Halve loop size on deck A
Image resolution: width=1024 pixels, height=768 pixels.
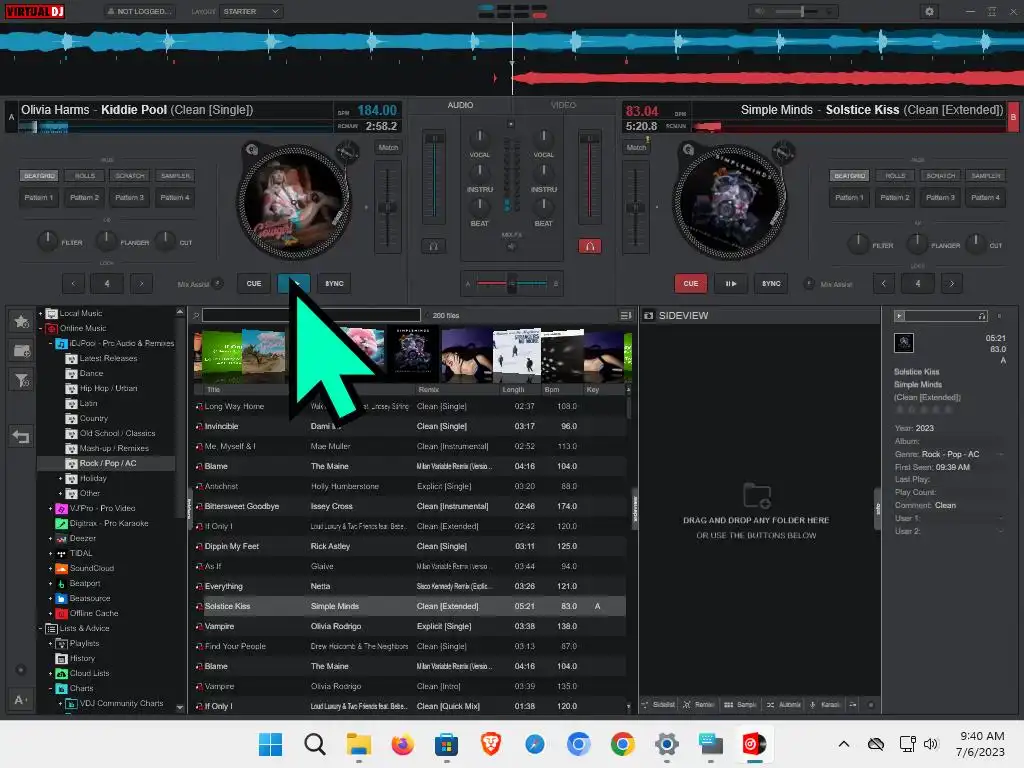click(73, 283)
